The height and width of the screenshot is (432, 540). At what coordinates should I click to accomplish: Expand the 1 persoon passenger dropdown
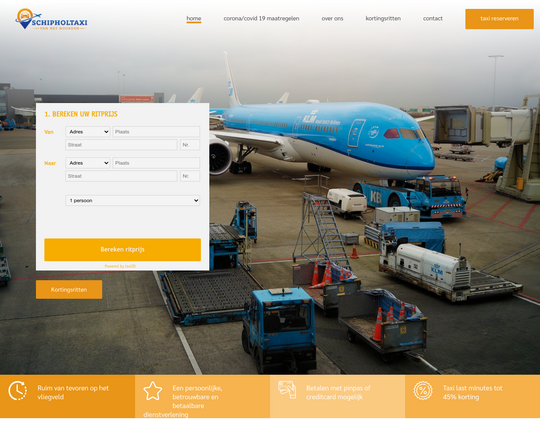coord(133,200)
